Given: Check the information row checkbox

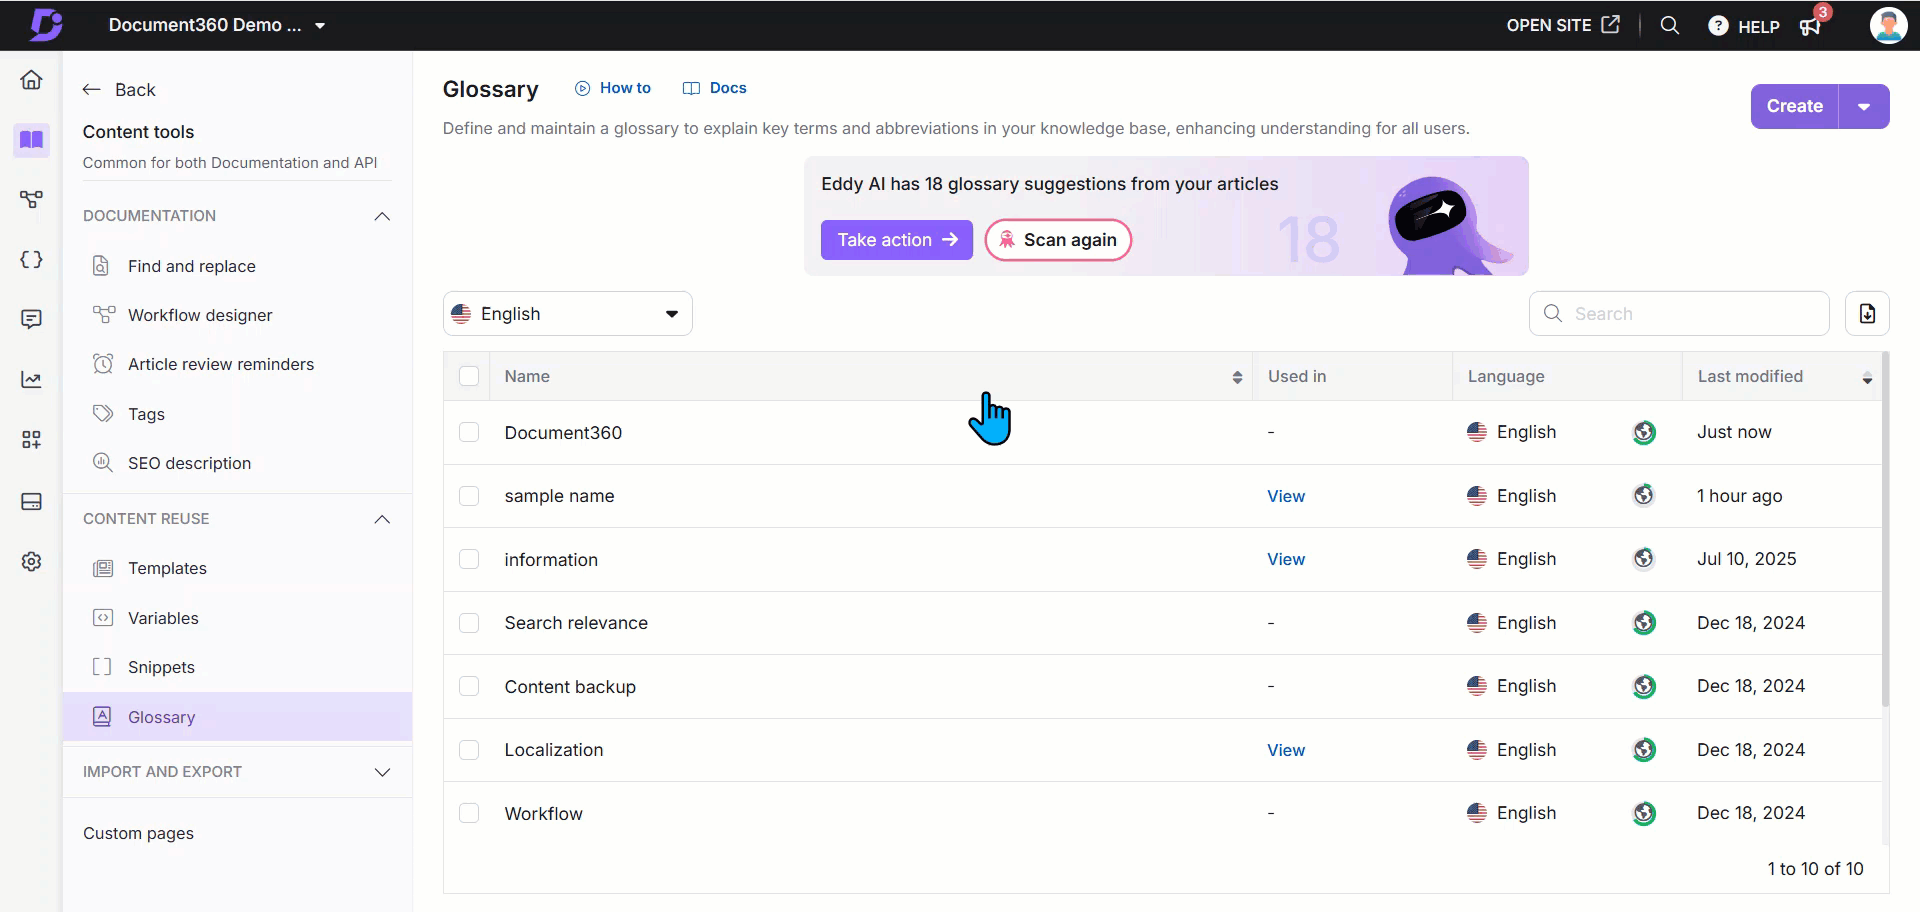Looking at the screenshot, I should [x=469, y=559].
